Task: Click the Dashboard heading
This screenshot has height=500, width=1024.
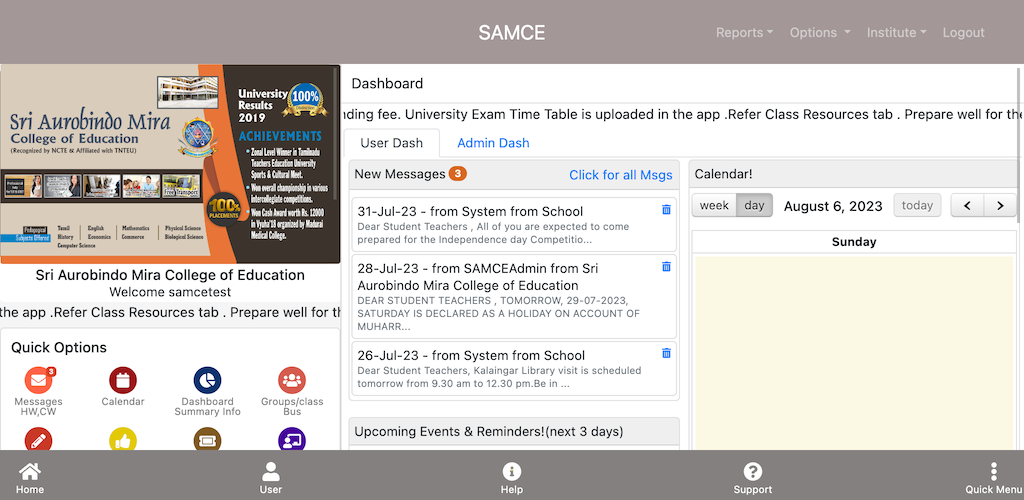Action: pos(387,84)
